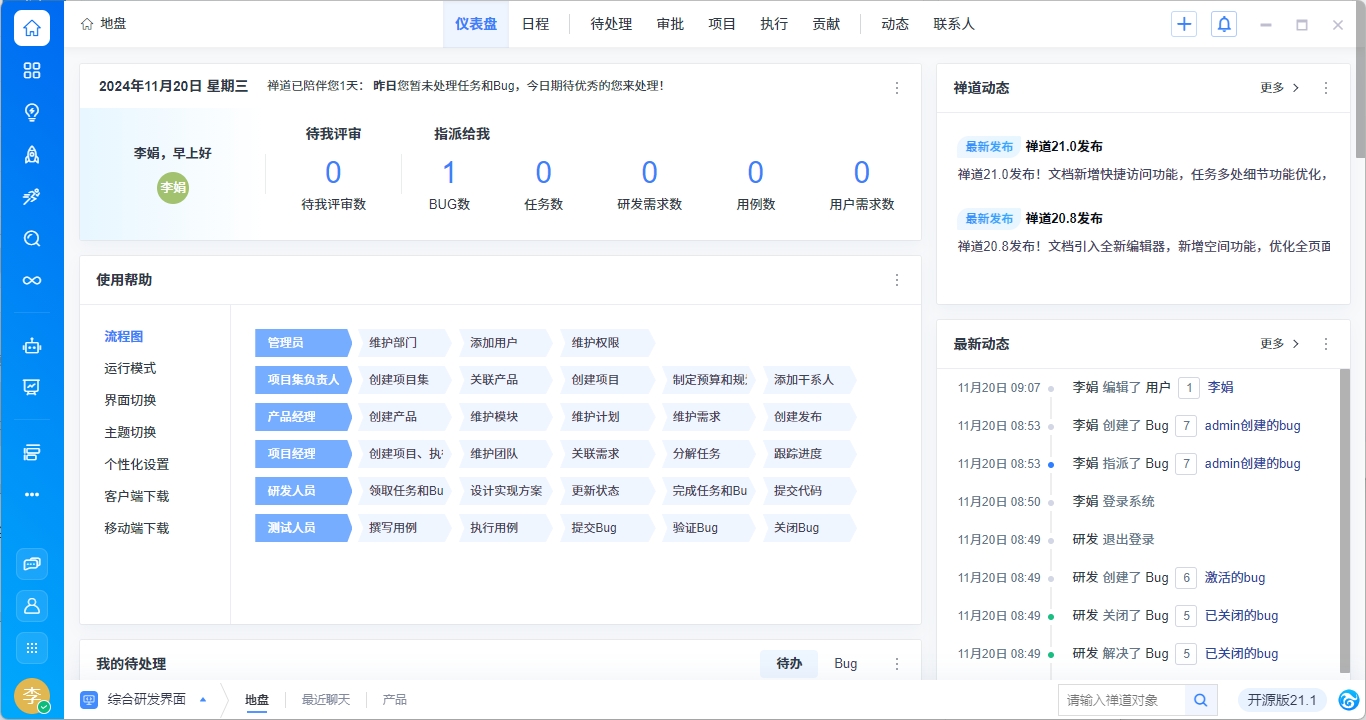This screenshot has width=1366, height=720.
Task: Click the notification bell icon
Action: tap(1224, 25)
